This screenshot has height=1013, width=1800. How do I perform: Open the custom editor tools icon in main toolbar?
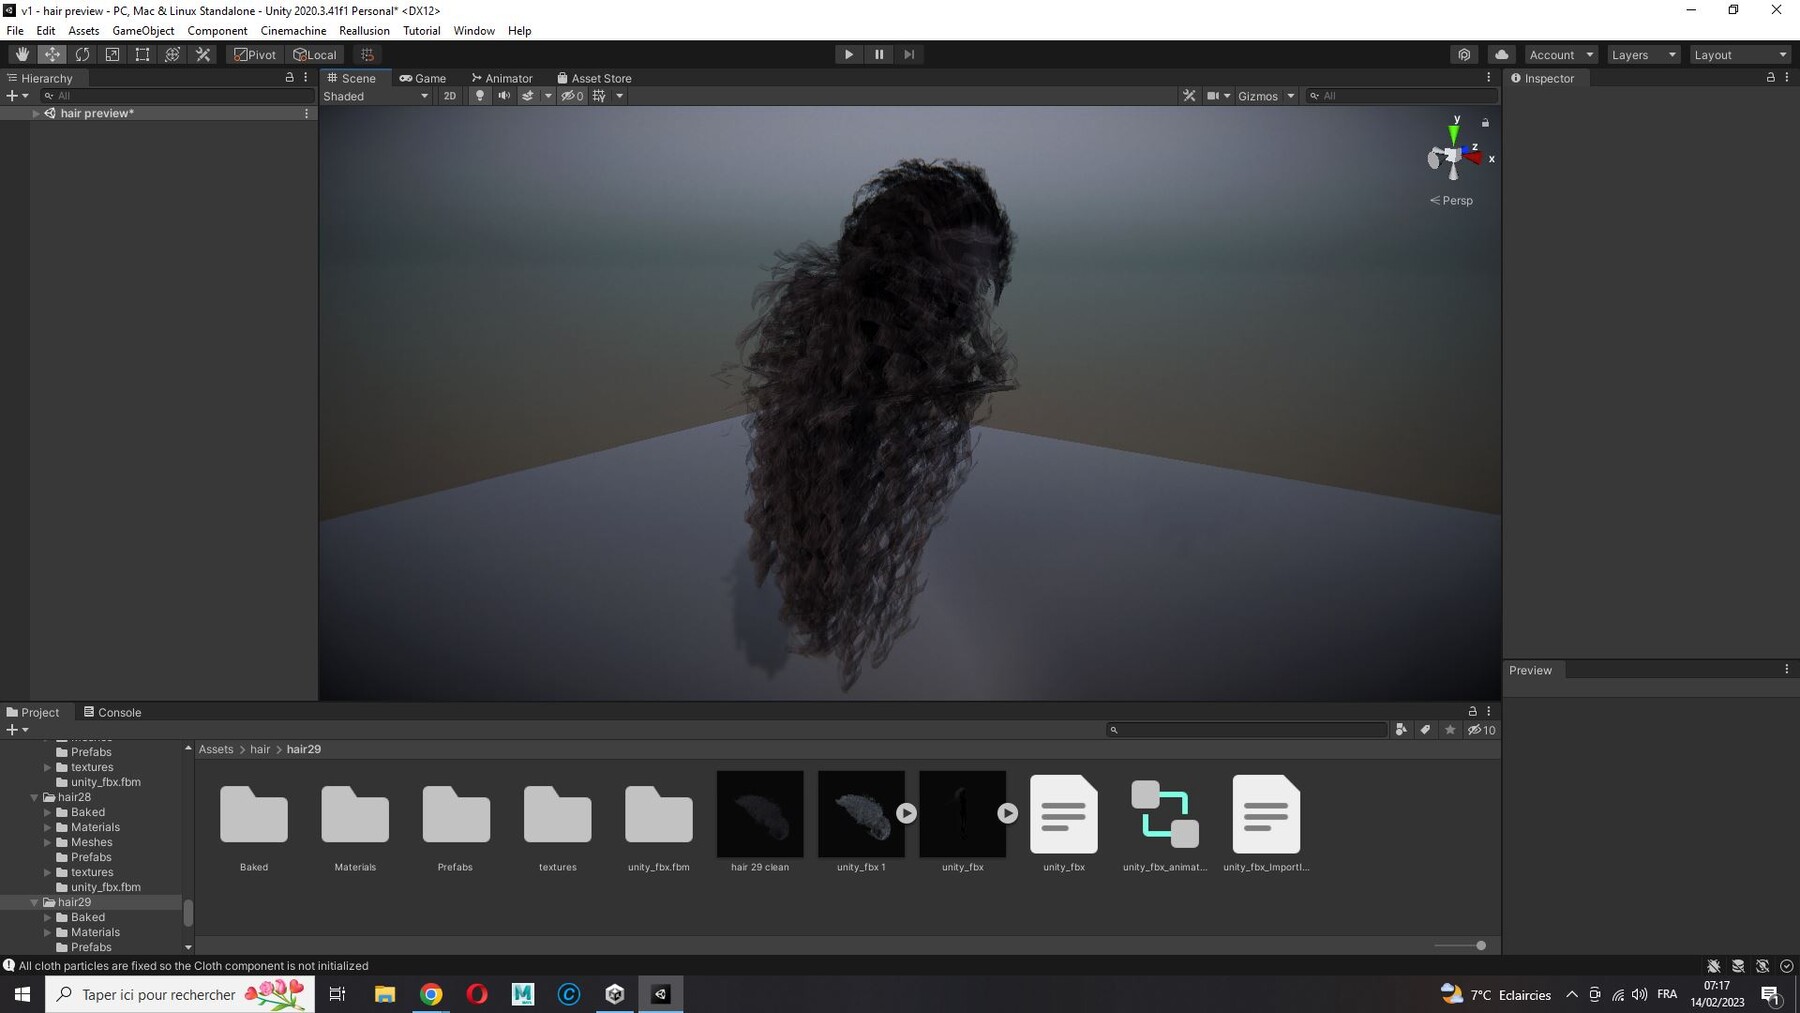coord(203,55)
